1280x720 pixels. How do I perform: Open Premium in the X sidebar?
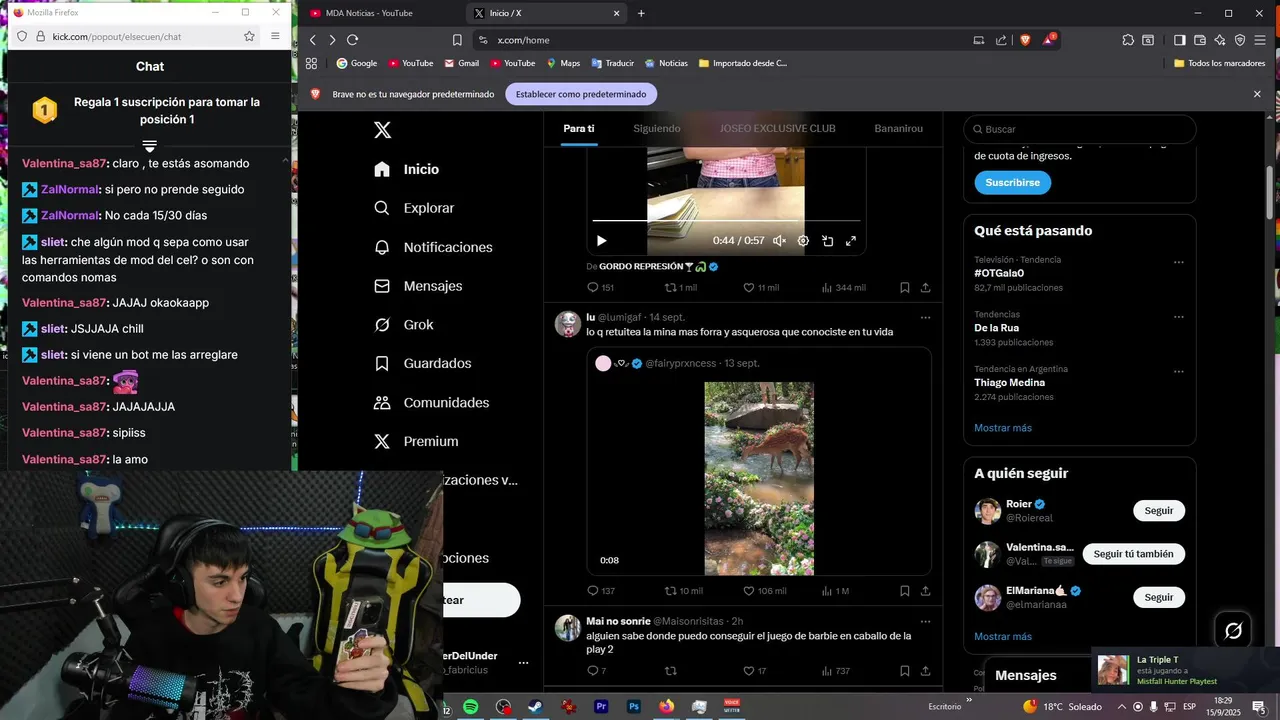416,441
